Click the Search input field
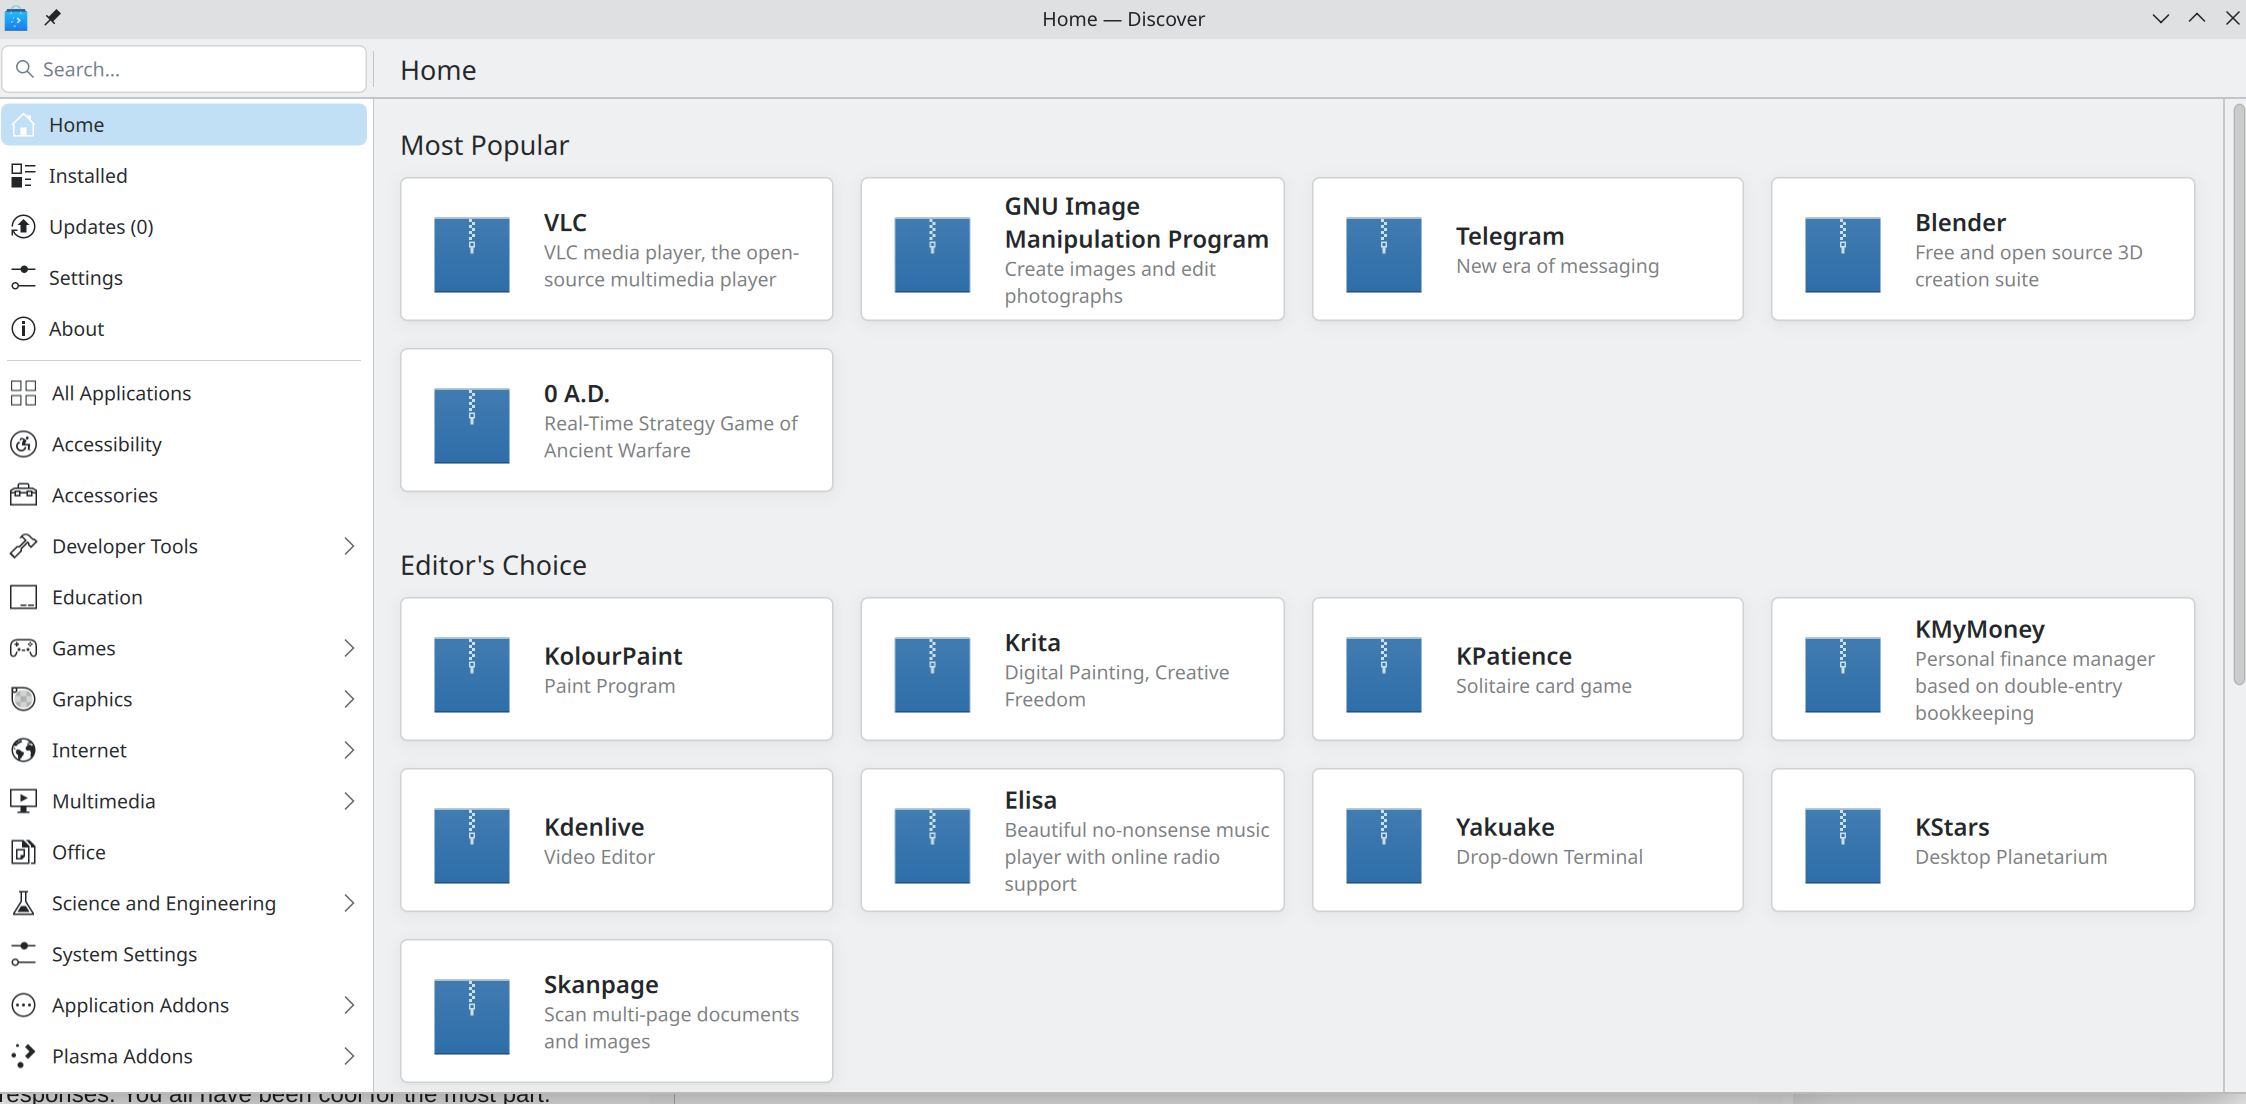2246x1104 pixels. pos(184,69)
